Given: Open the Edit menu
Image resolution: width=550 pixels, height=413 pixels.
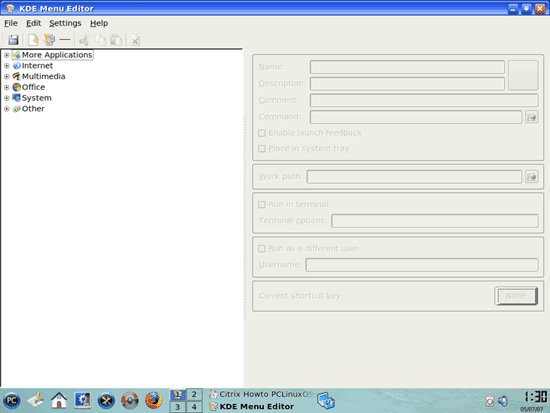Looking at the screenshot, I should (x=34, y=23).
